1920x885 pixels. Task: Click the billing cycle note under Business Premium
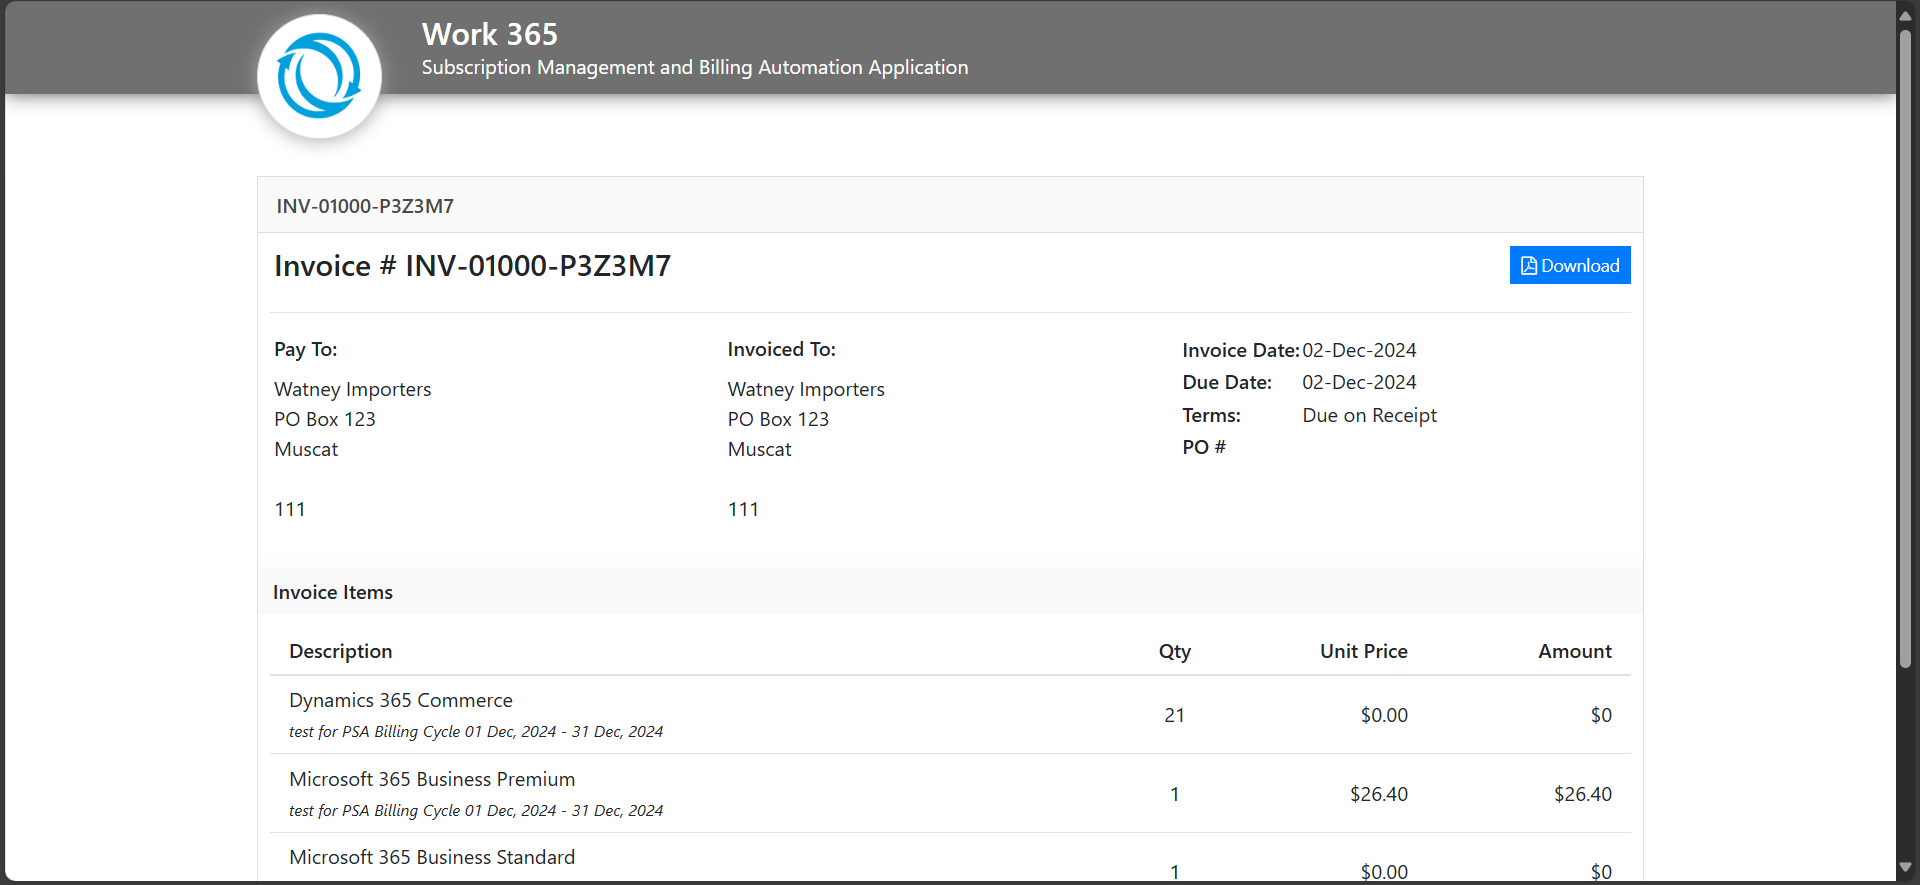click(476, 810)
